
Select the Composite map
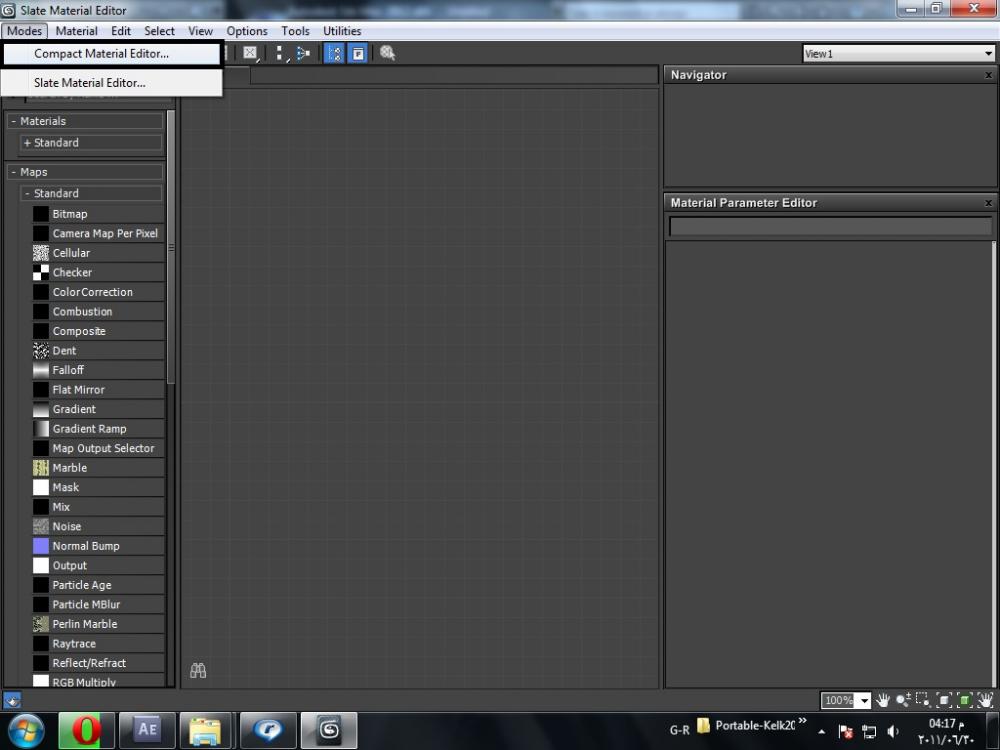(x=98, y=331)
